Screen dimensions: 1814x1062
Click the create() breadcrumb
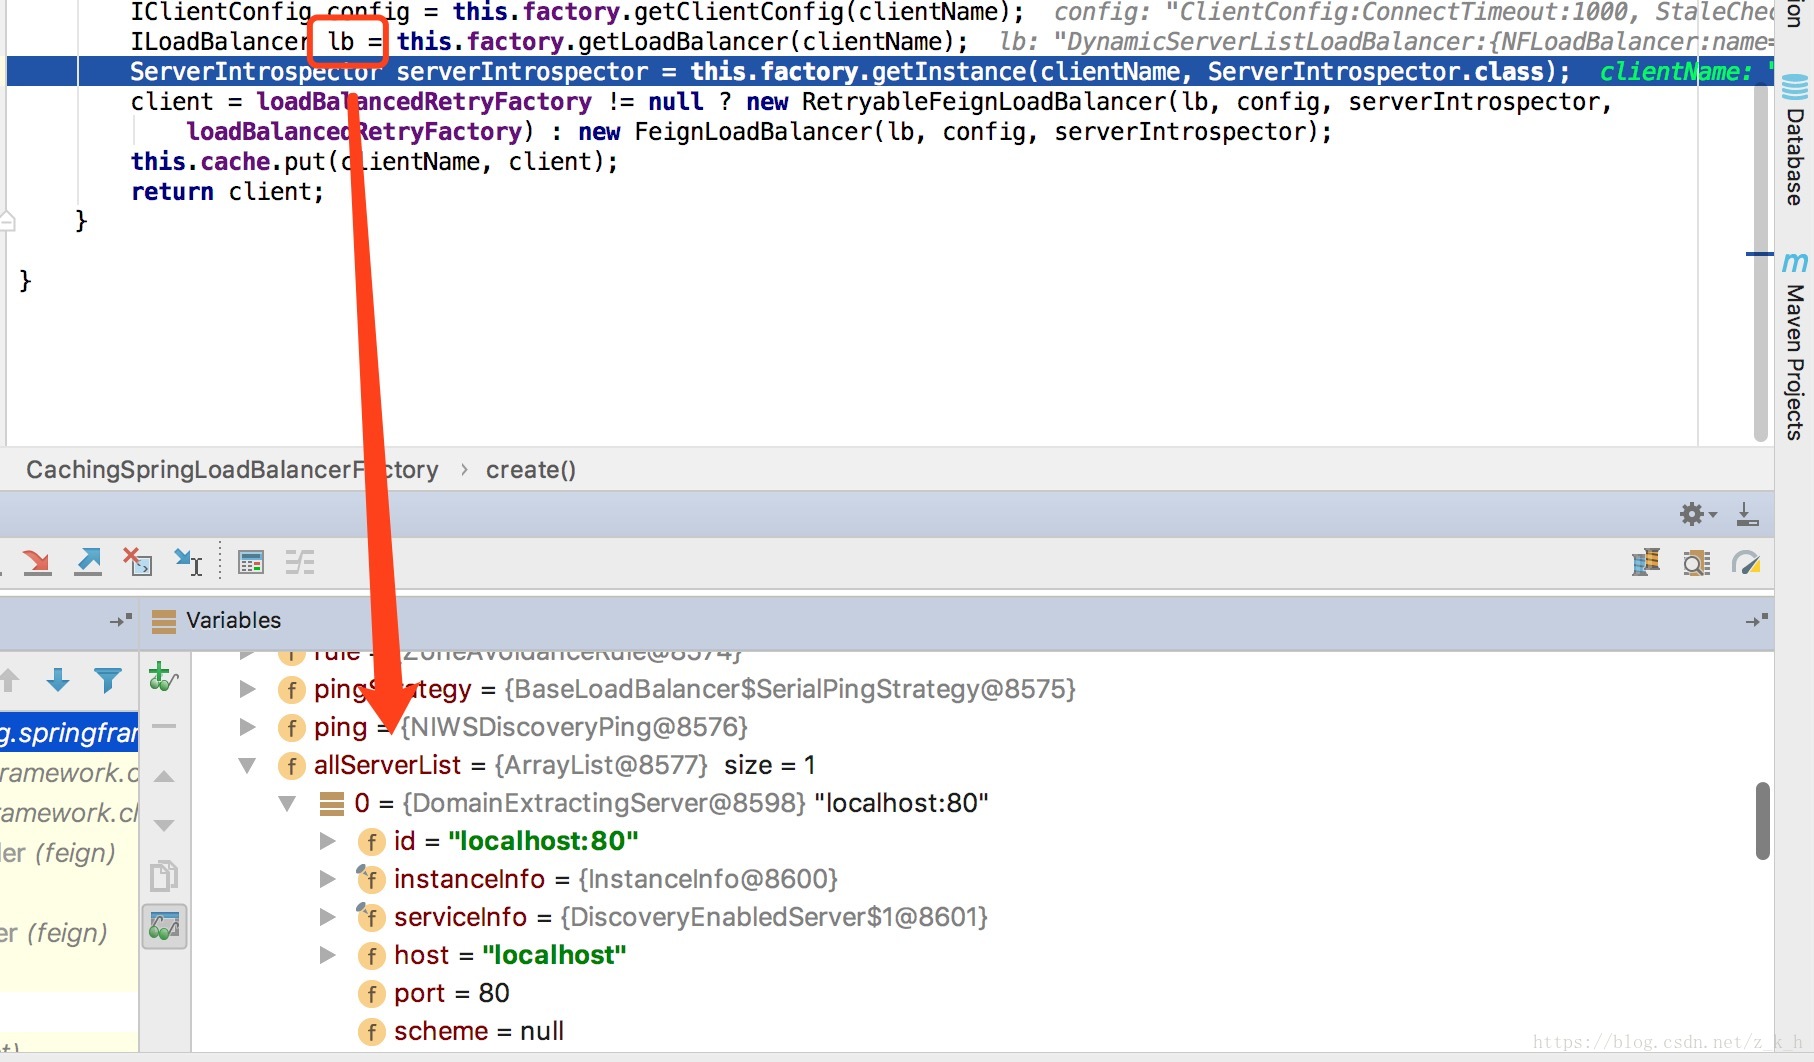click(x=531, y=470)
